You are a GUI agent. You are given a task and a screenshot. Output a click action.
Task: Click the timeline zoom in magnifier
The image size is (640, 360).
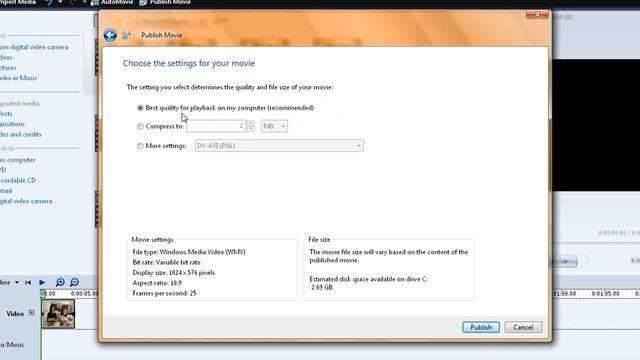click(x=60, y=282)
